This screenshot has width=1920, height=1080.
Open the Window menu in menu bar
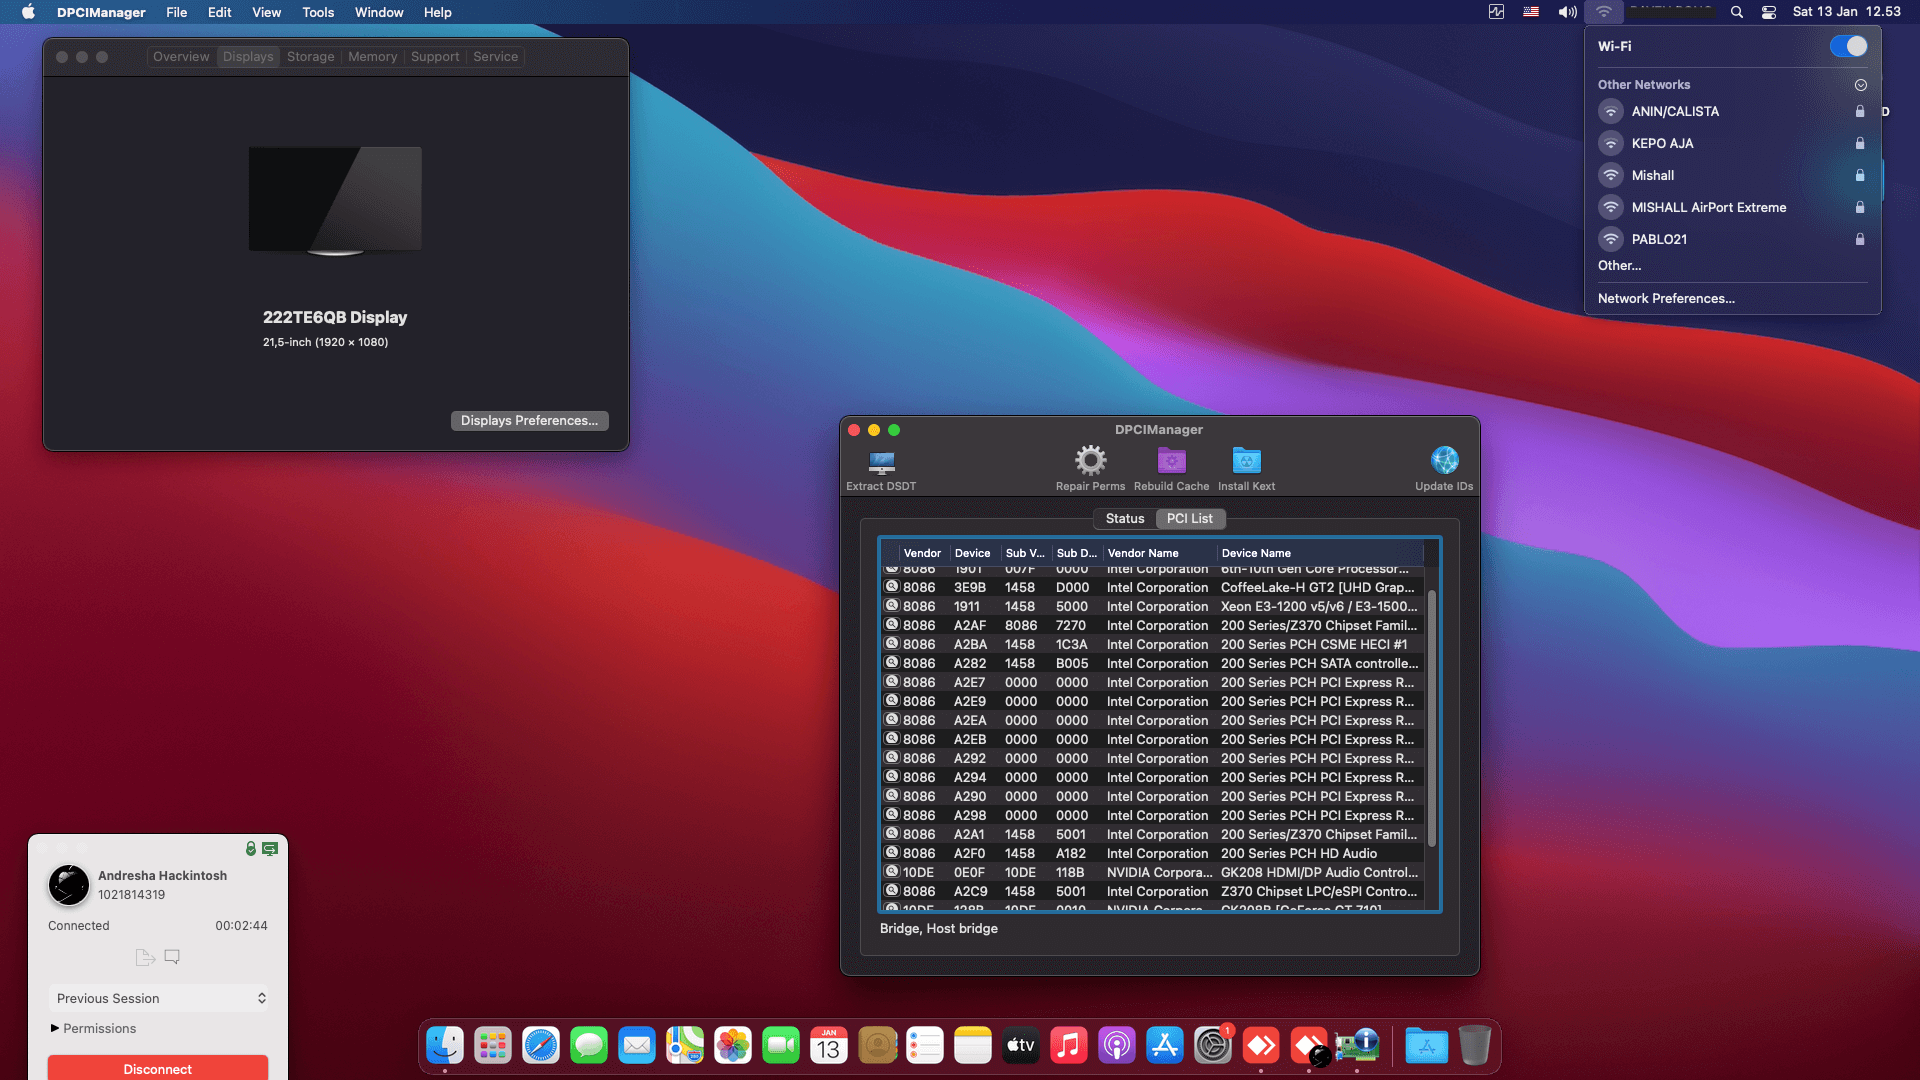coord(379,12)
